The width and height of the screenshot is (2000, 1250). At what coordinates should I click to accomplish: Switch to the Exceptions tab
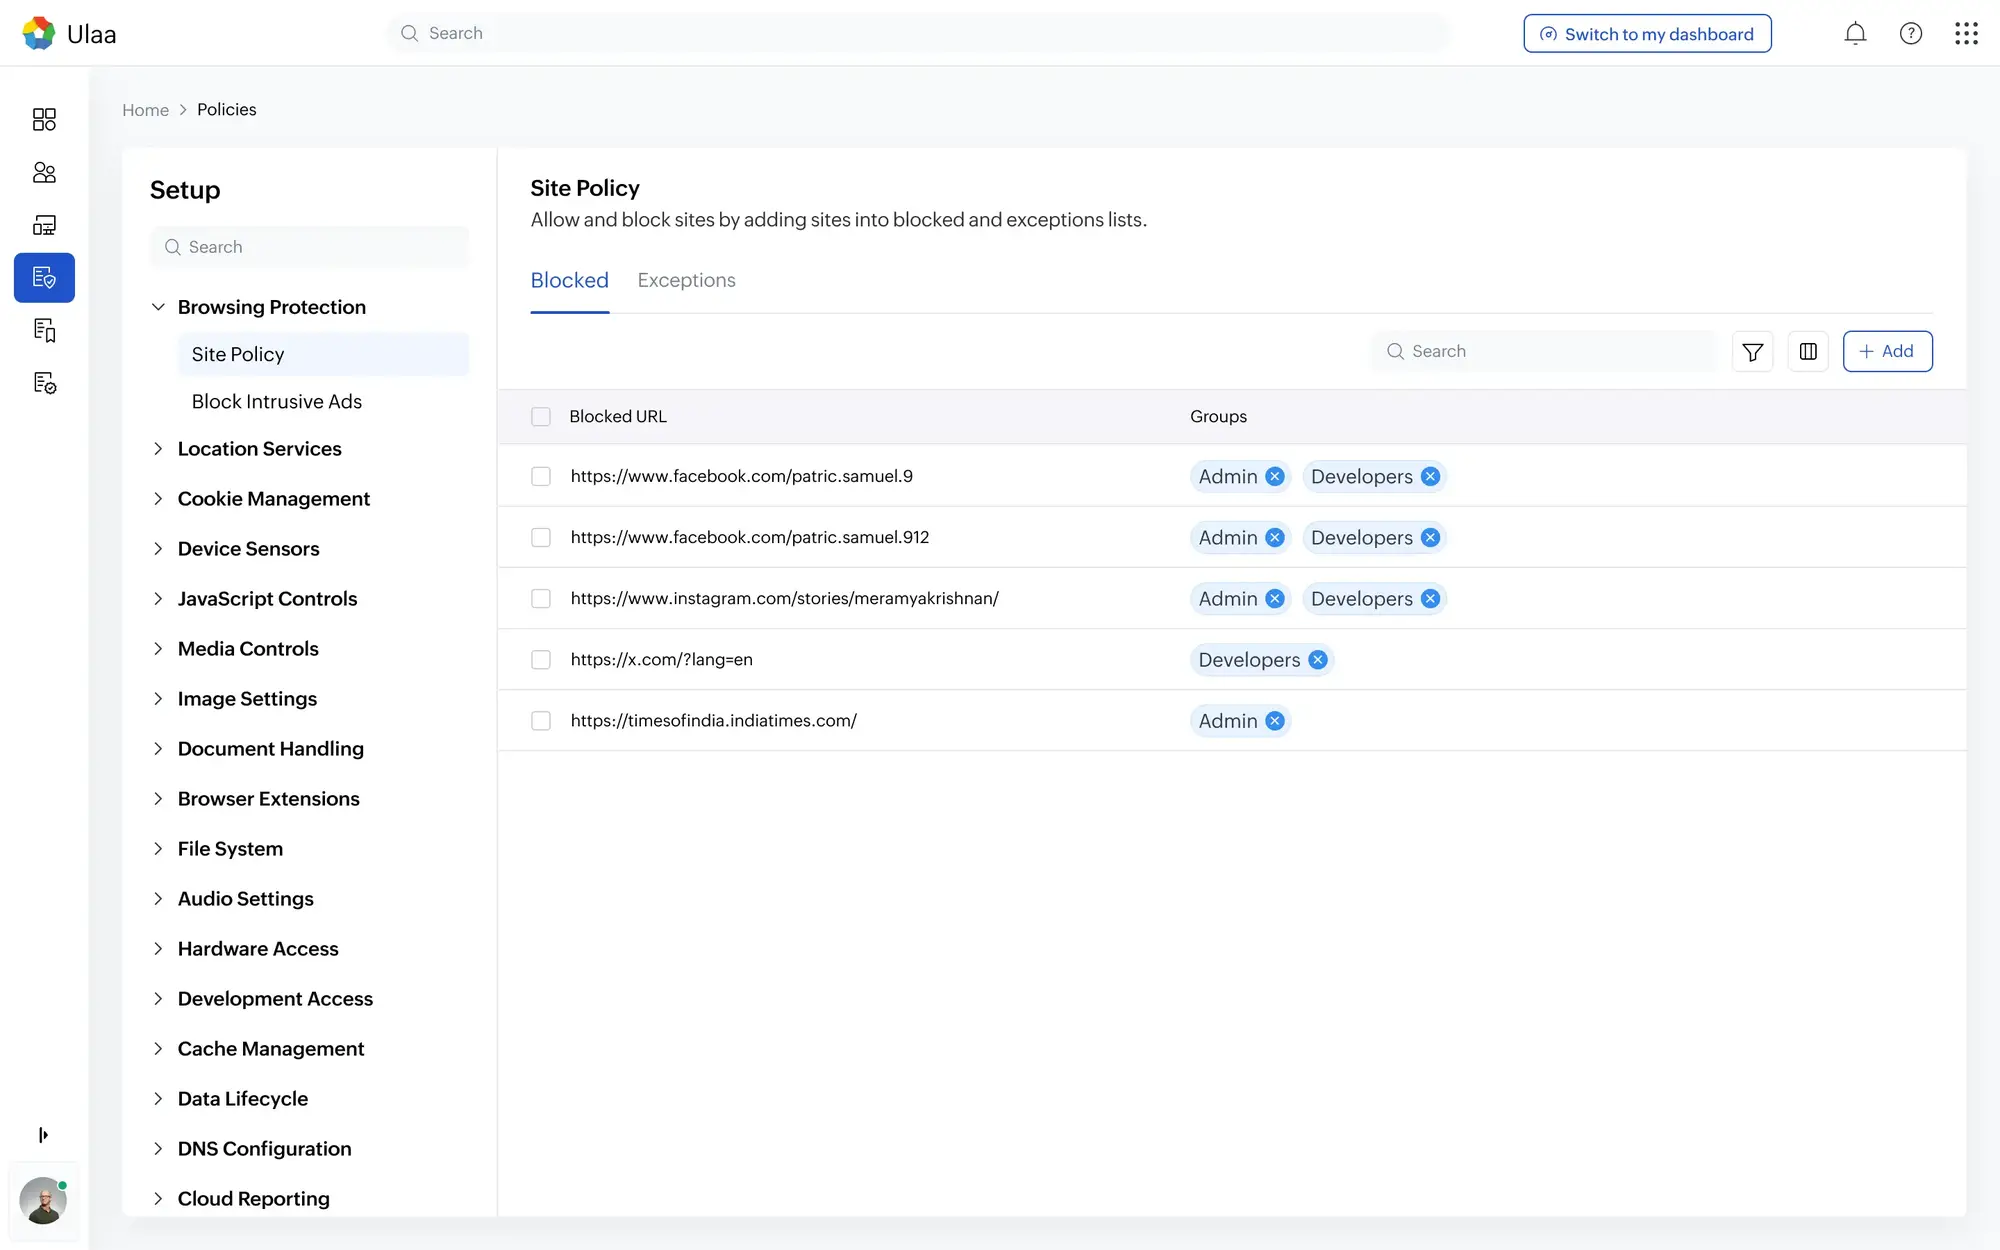[686, 281]
